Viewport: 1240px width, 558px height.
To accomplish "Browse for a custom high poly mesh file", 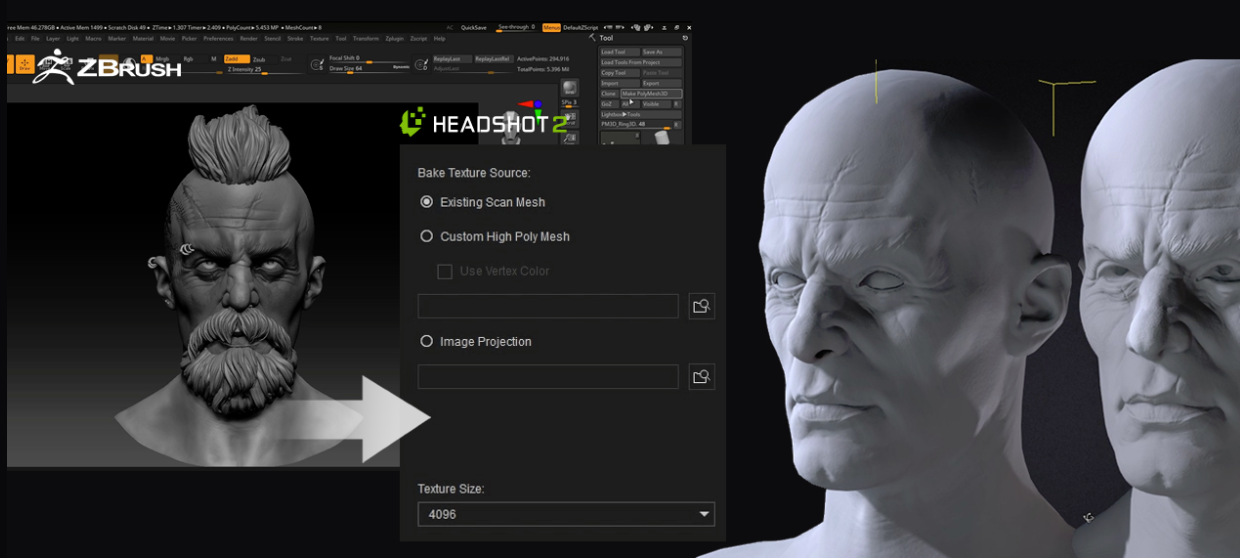I will tap(702, 306).
